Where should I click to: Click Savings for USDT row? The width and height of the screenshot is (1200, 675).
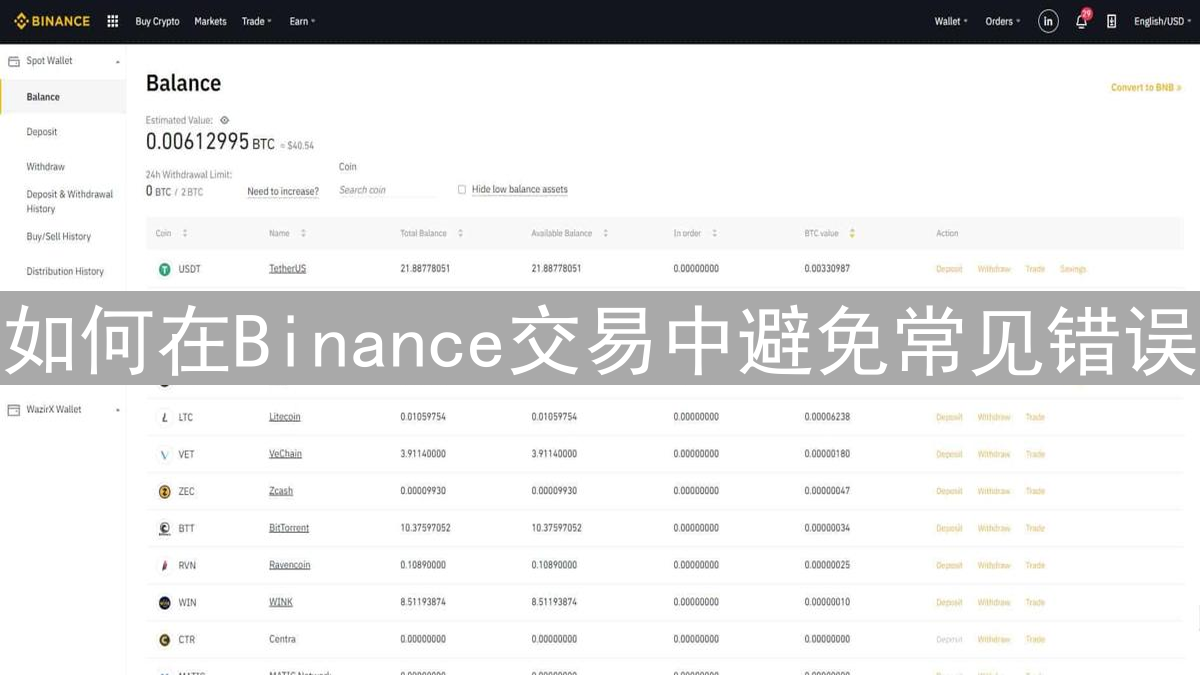1073,269
